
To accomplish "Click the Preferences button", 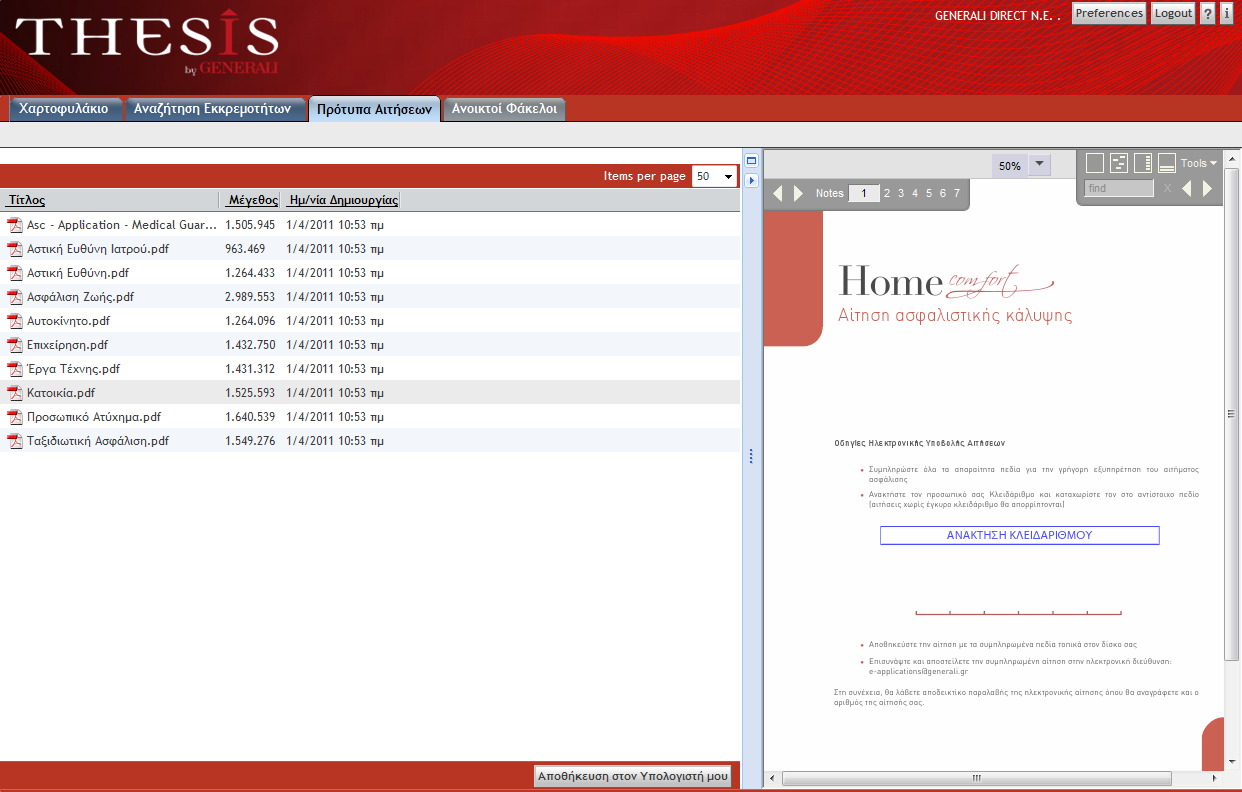I will point(1109,13).
